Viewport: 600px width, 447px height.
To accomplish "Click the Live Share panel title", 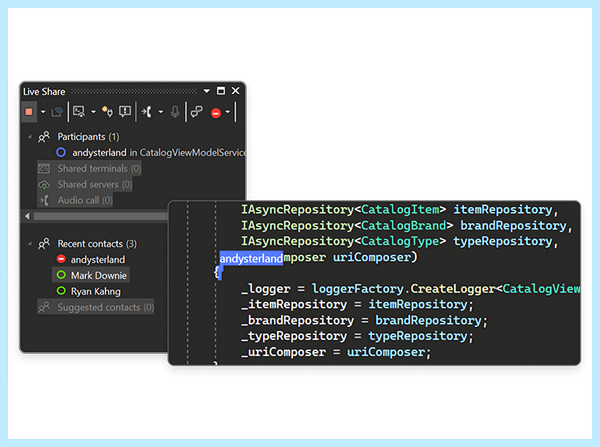I will 44,91.
